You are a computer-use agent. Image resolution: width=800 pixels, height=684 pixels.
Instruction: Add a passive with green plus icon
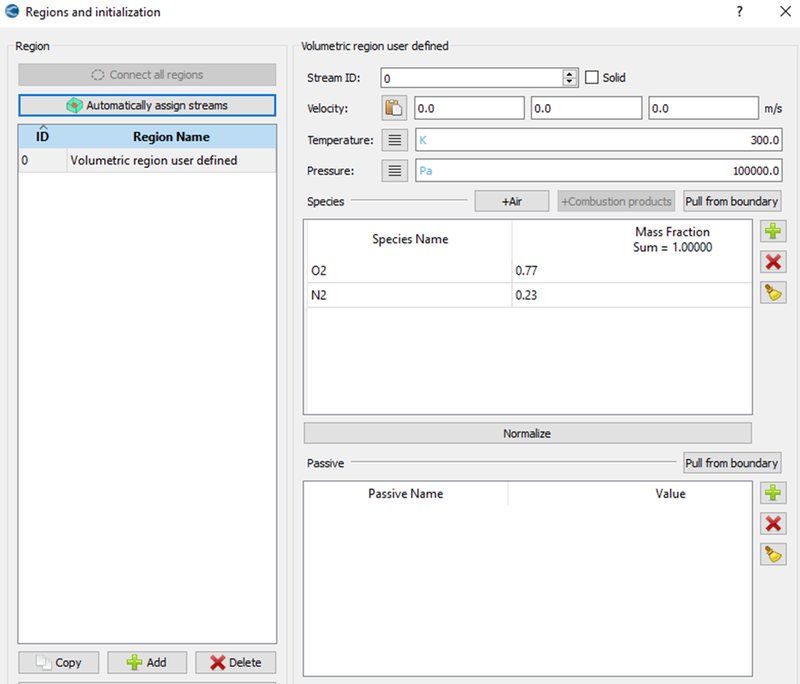click(x=772, y=493)
